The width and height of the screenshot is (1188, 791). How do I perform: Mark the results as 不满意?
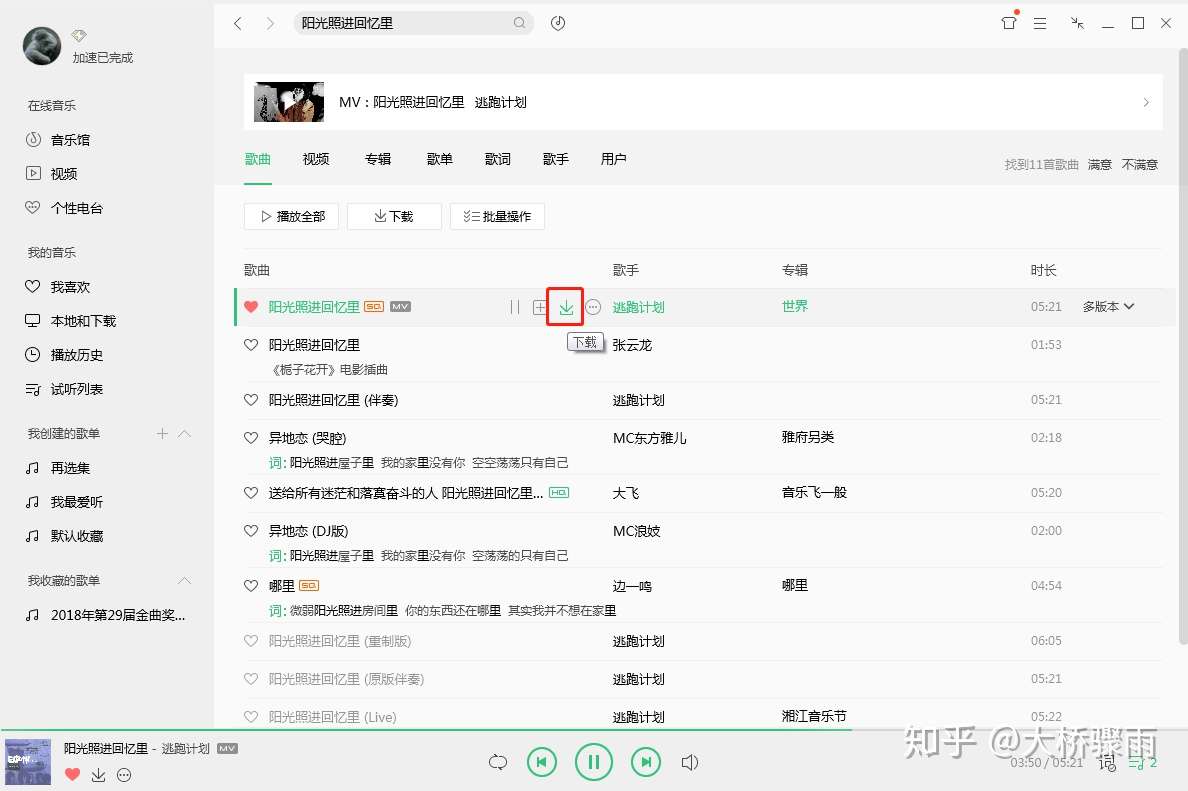pos(1140,164)
